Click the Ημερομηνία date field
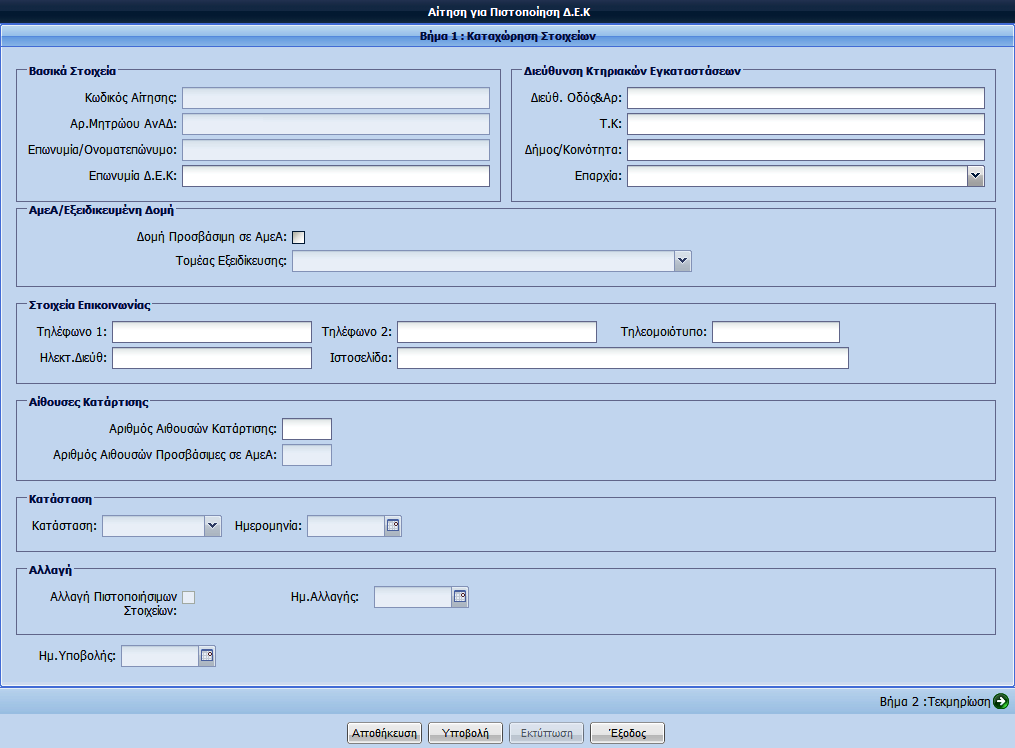The height and width of the screenshot is (748, 1015). 346,526
